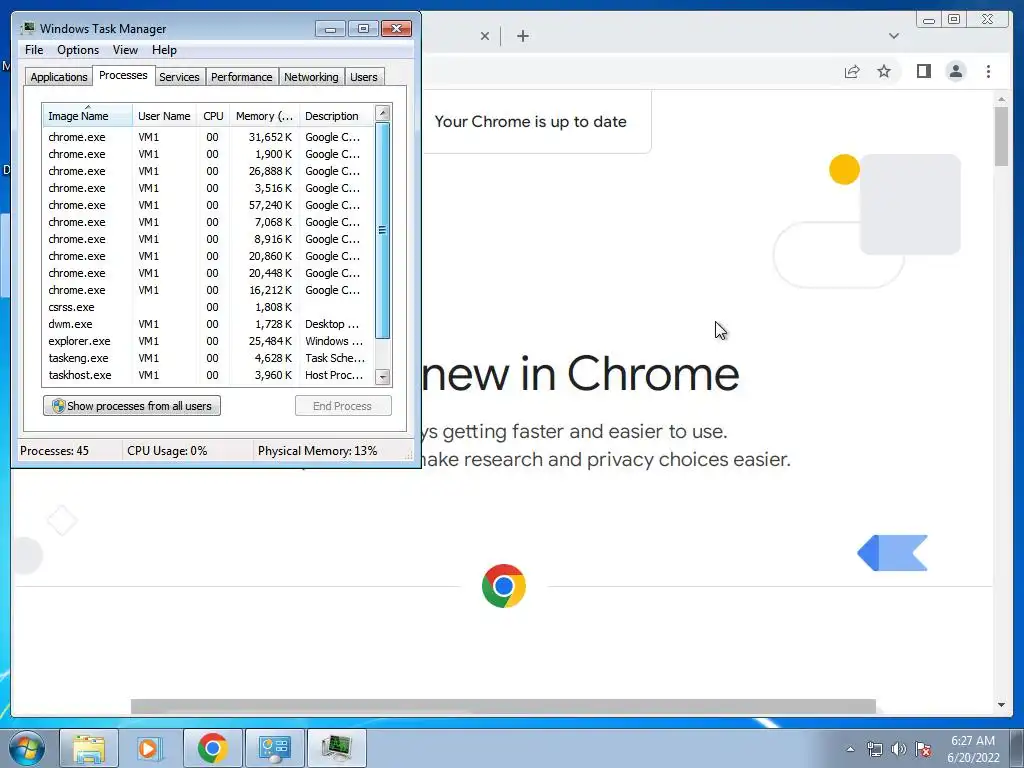1024x768 pixels.
Task: Bookmark this page with the star icon
Action: click(x=884, y=71)
